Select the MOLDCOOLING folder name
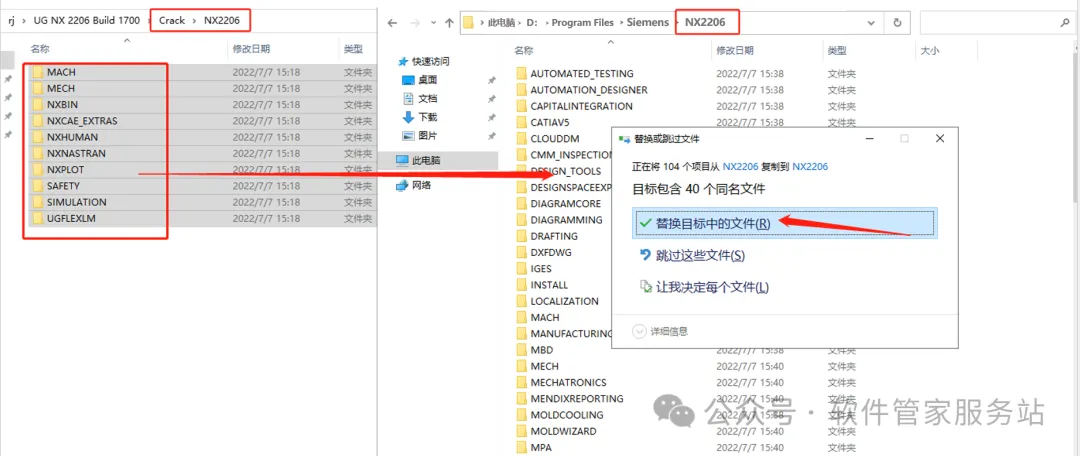Viewport: 1080px width, 456px height. pyautogui.click(x=567, y=415)
